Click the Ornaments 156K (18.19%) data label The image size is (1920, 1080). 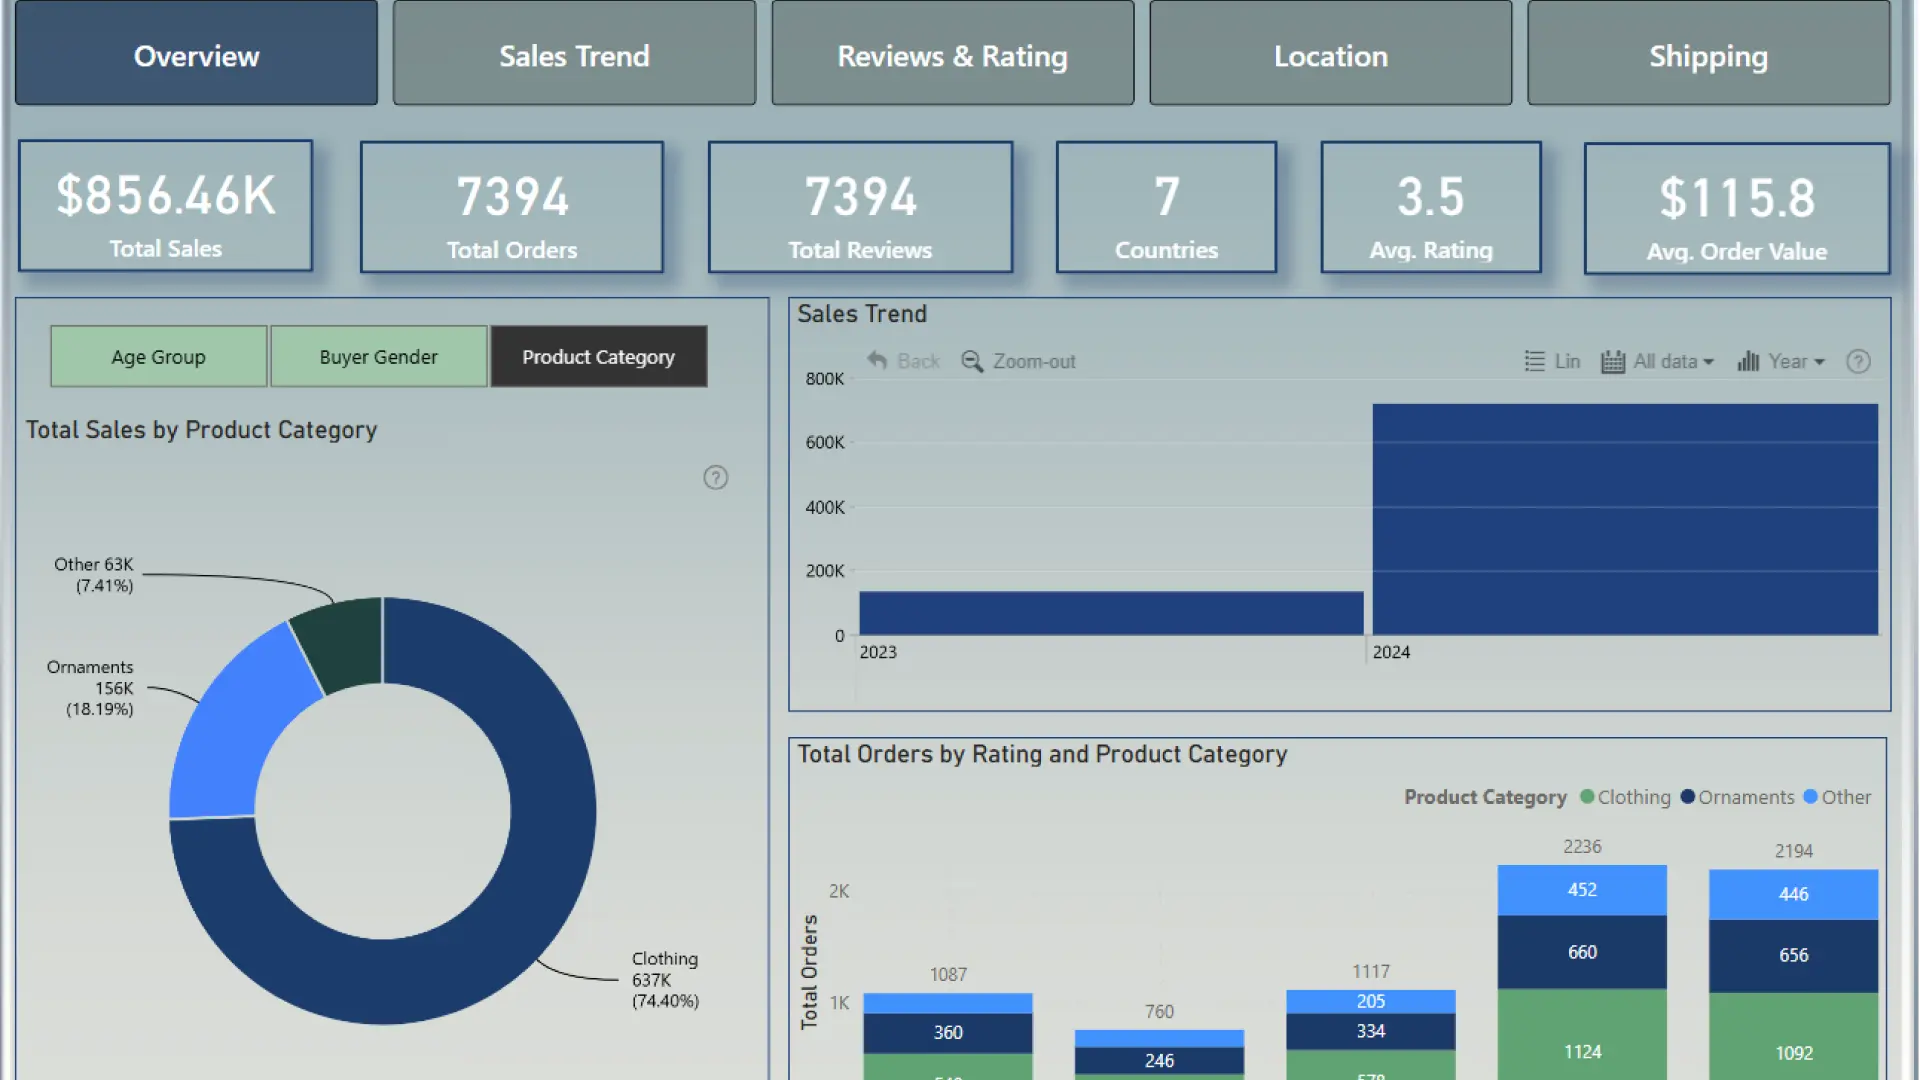point(90,688)
